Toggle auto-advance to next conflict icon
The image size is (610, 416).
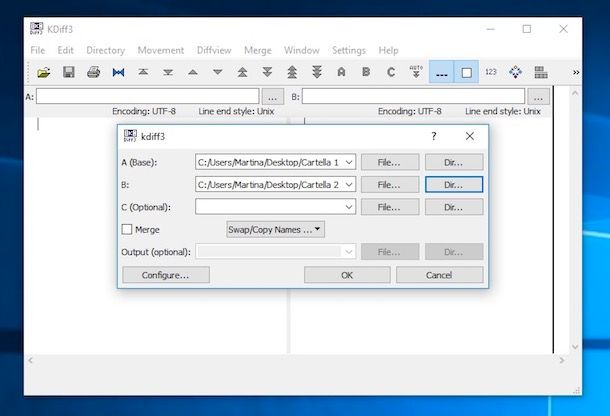click(416, 72)
